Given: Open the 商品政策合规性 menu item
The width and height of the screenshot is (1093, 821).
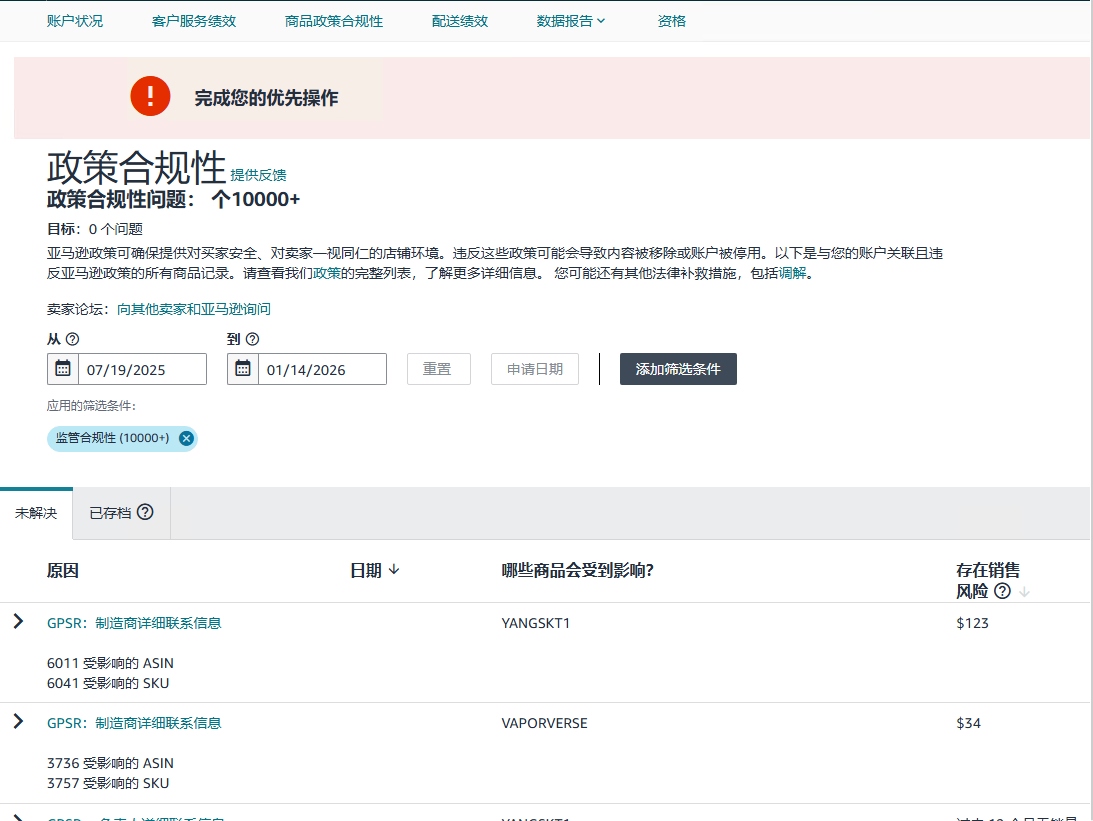Looking at the screenshot, I should [333, 21].
